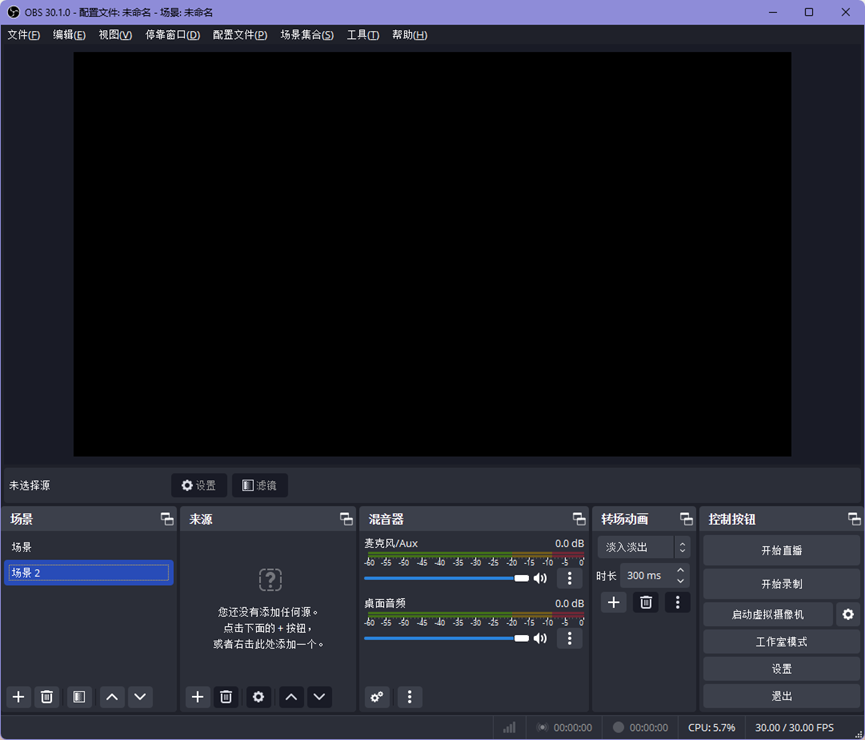Remove transition with trash icon
Screen dimensions: 865x740
coord(645,602)
